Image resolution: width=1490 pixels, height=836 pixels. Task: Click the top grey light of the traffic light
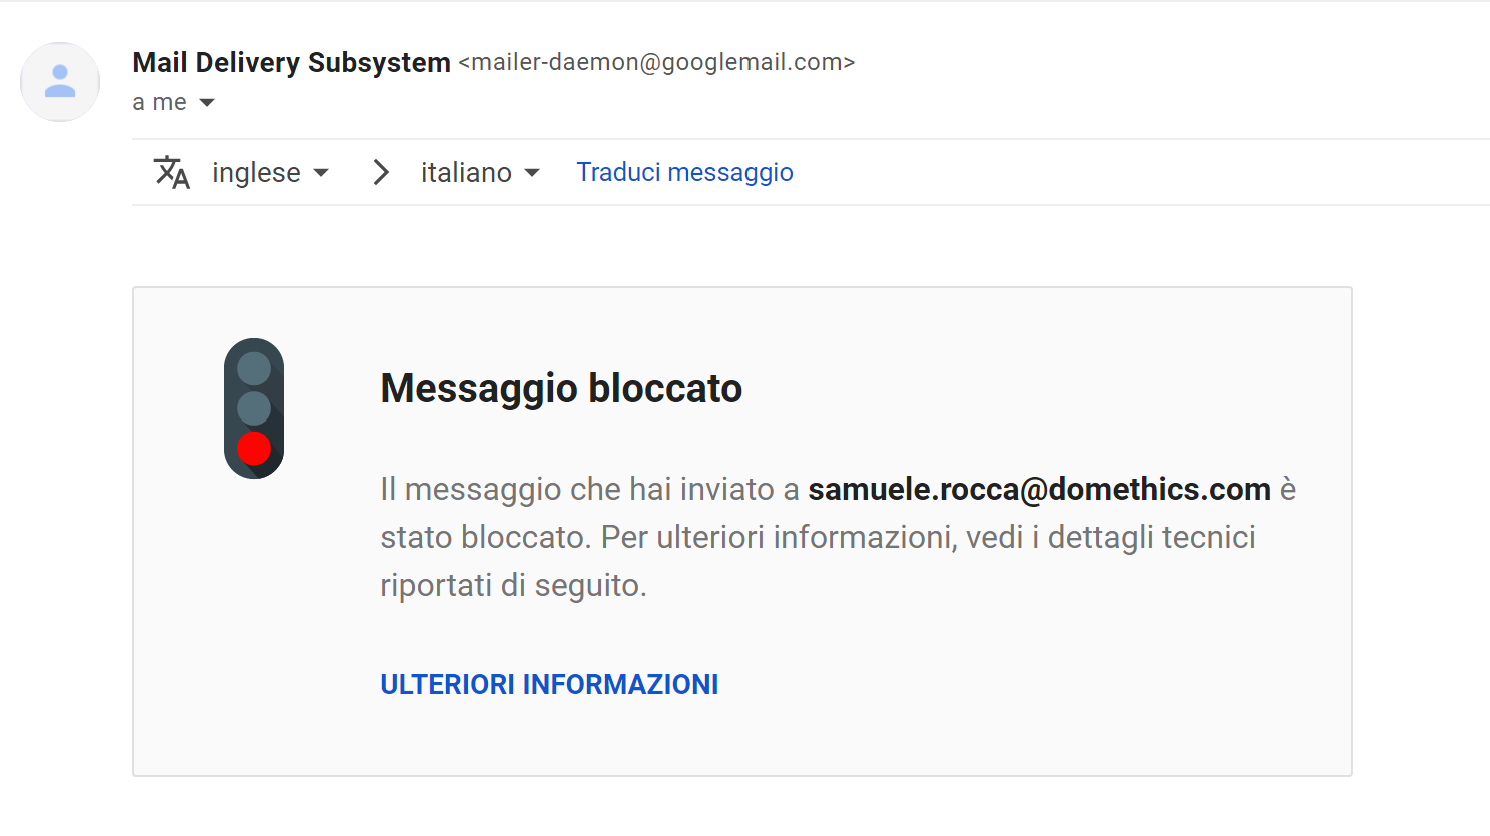[254, 368]
